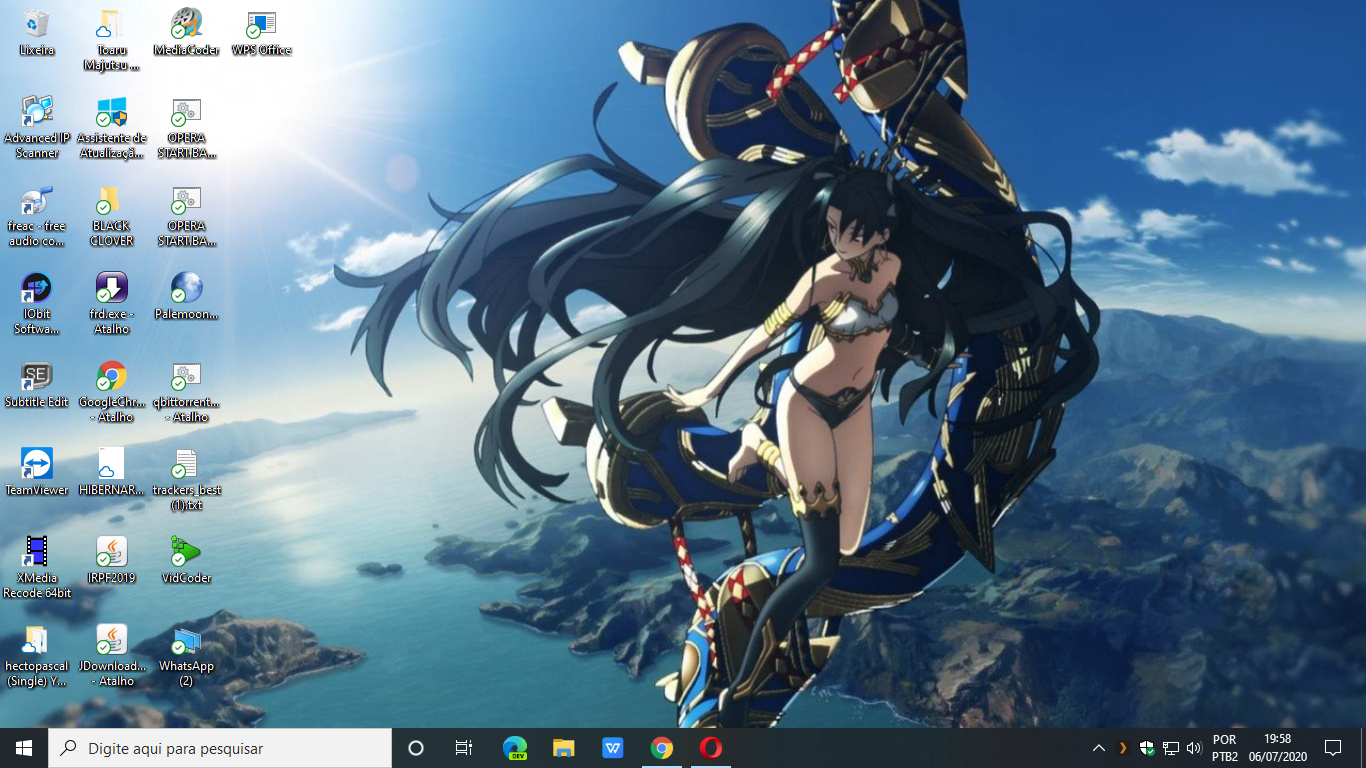
Task: Open the Task View button
Action: [x=464, y=748]
